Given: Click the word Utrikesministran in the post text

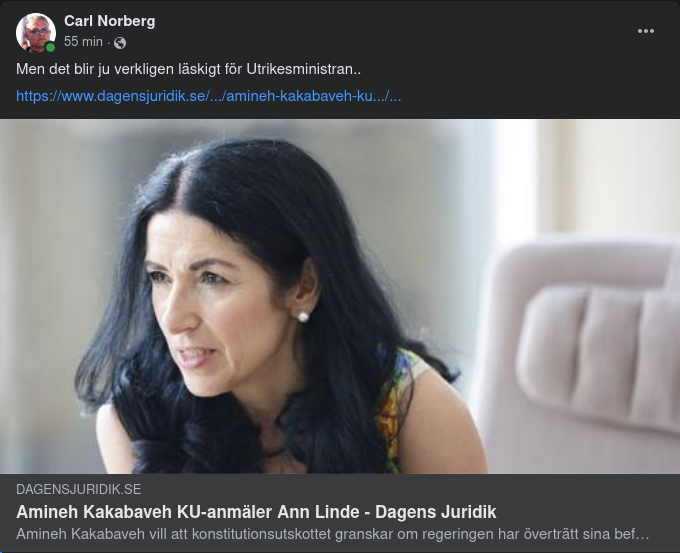Looking at the screenshot, I should pyautogui.click(x=303, y=69).
